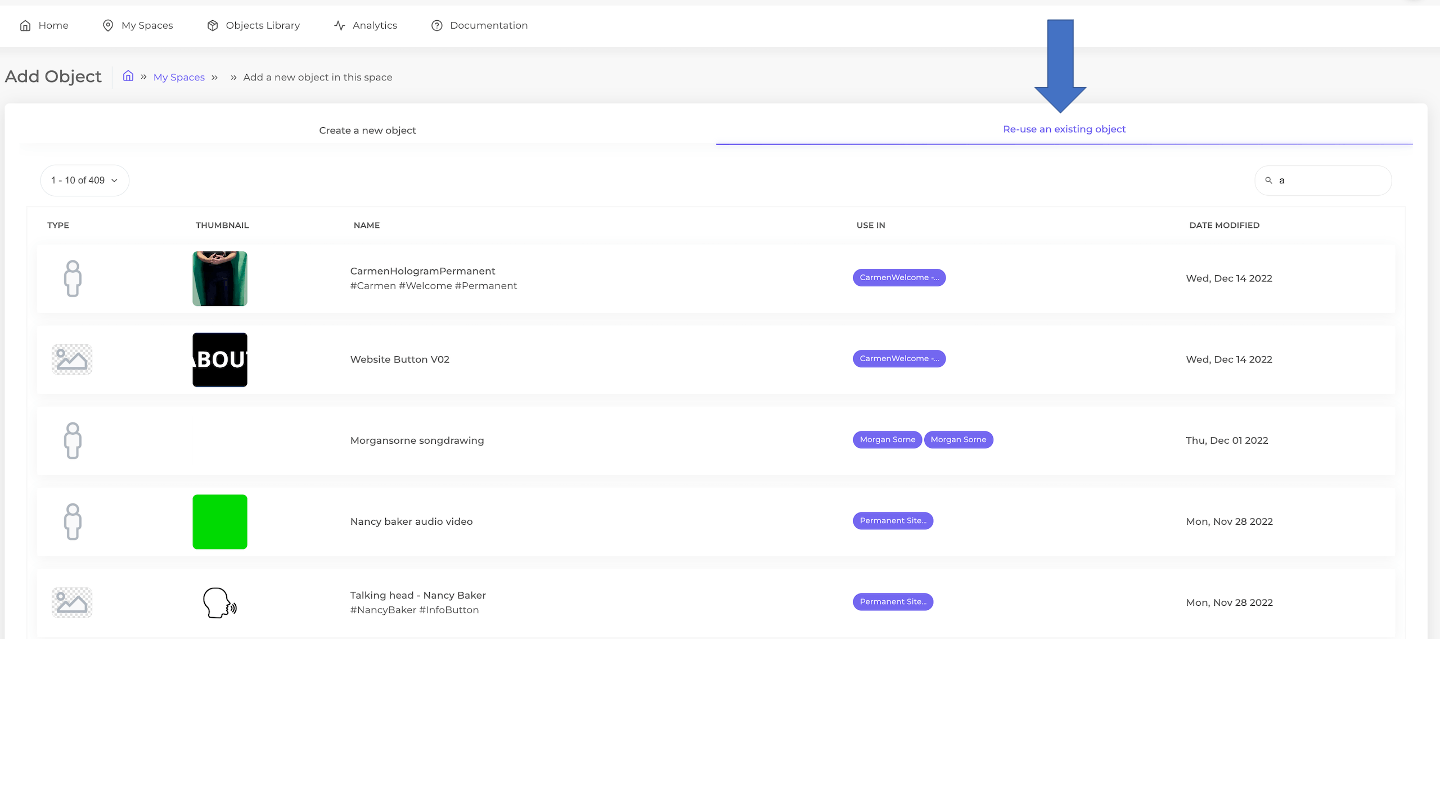The width and height of the screenshot is (1440, 810).
Task: Click the Home house icon in top nav
Action: pos(26,26)
